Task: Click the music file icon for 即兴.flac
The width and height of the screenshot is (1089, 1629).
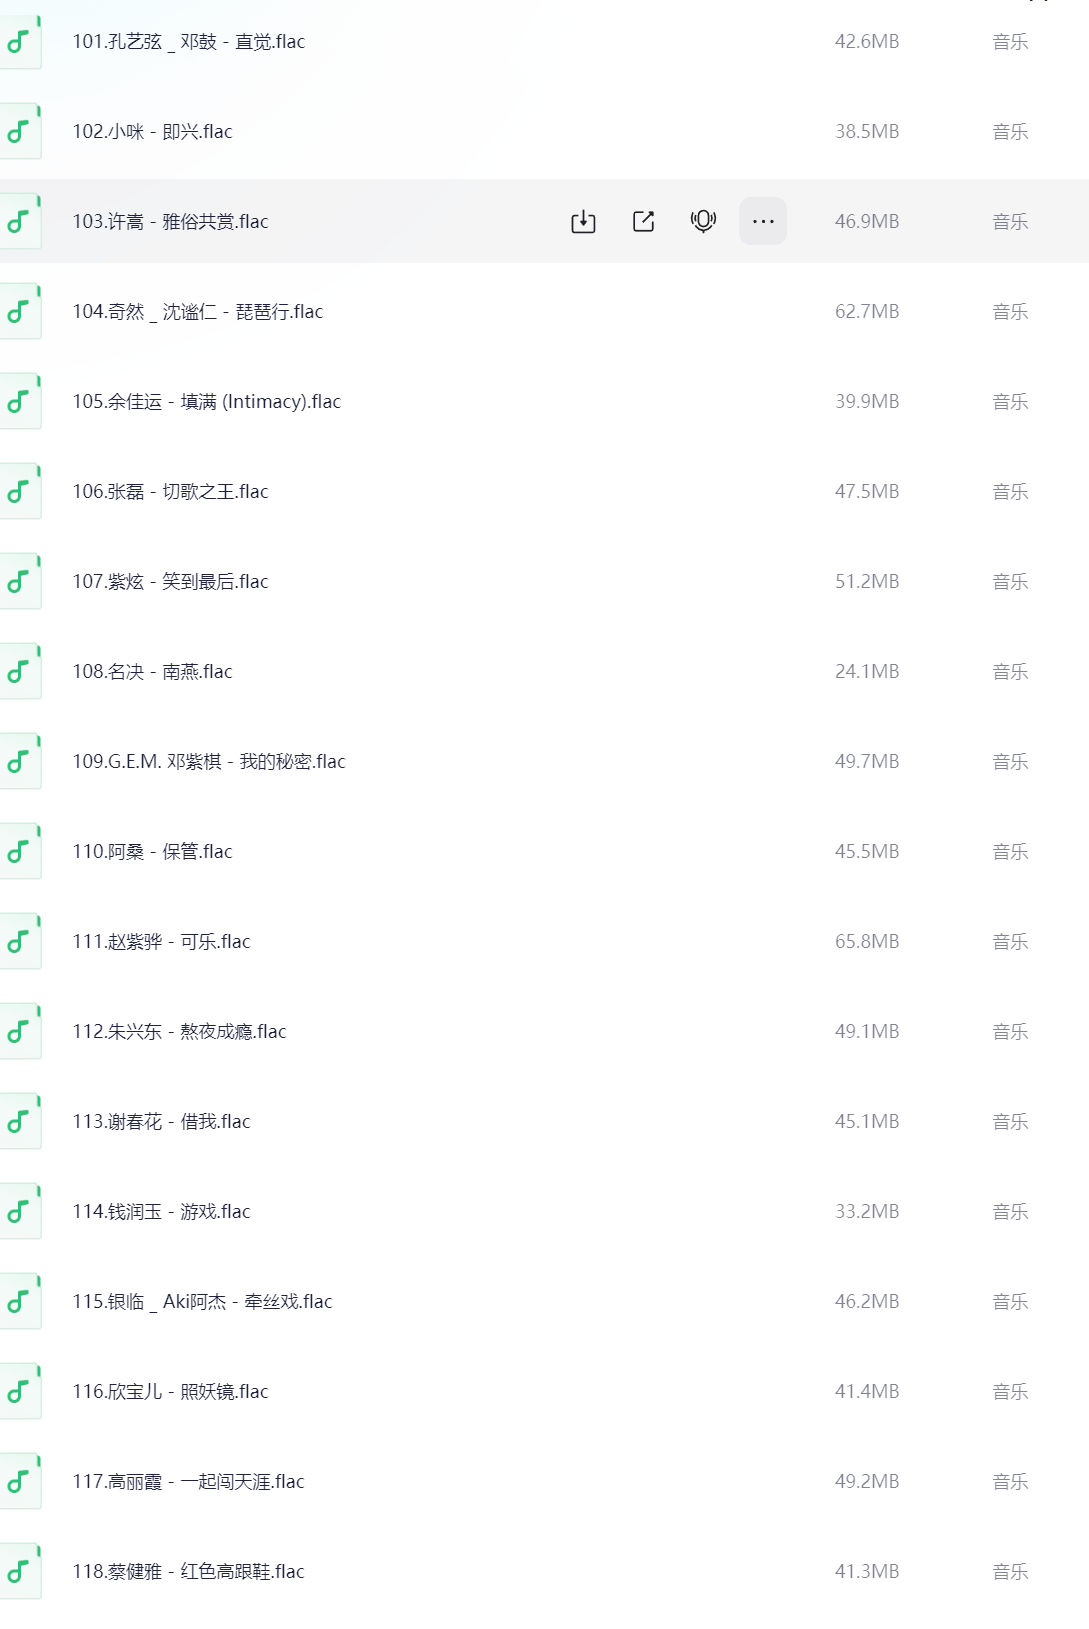Action: 19,132
